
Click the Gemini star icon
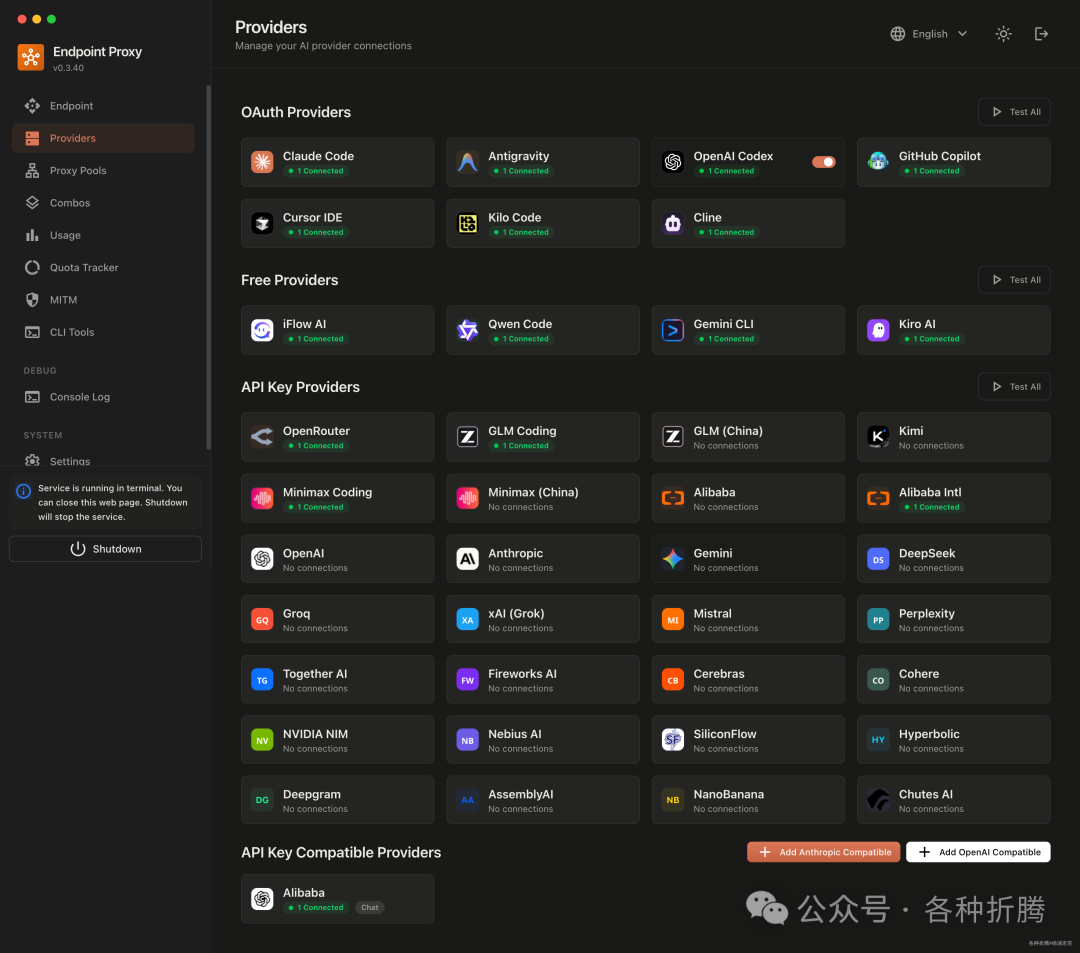[672, 558]
